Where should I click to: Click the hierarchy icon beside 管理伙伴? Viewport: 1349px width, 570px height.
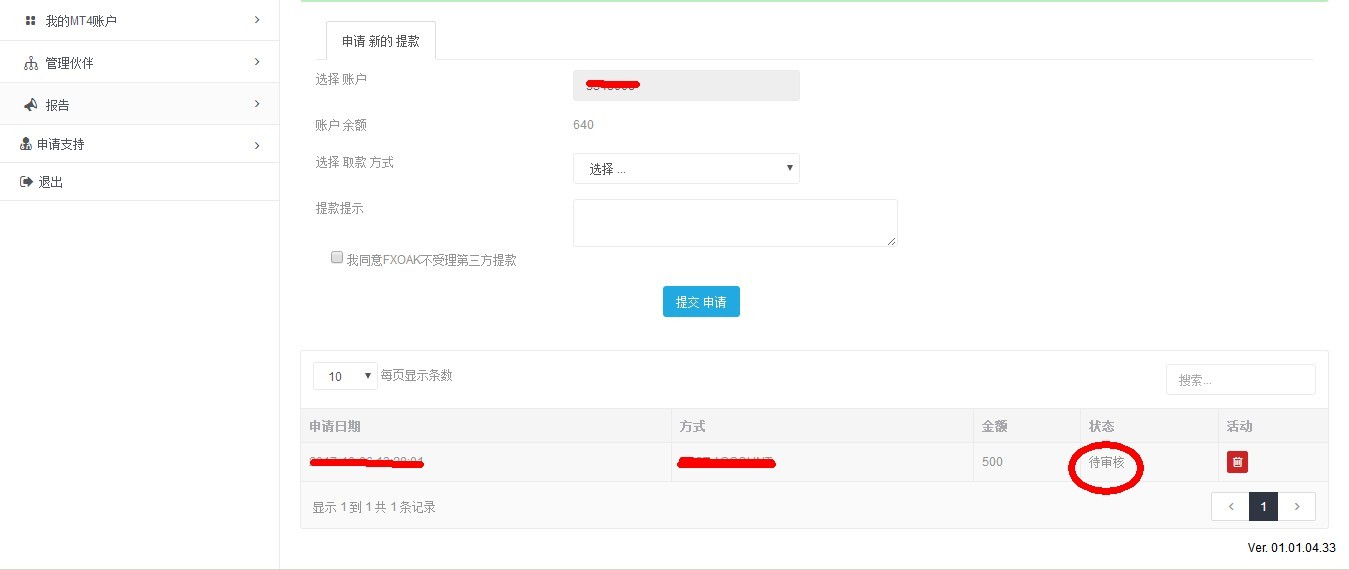pyautogui.click(x=30, y=63)
